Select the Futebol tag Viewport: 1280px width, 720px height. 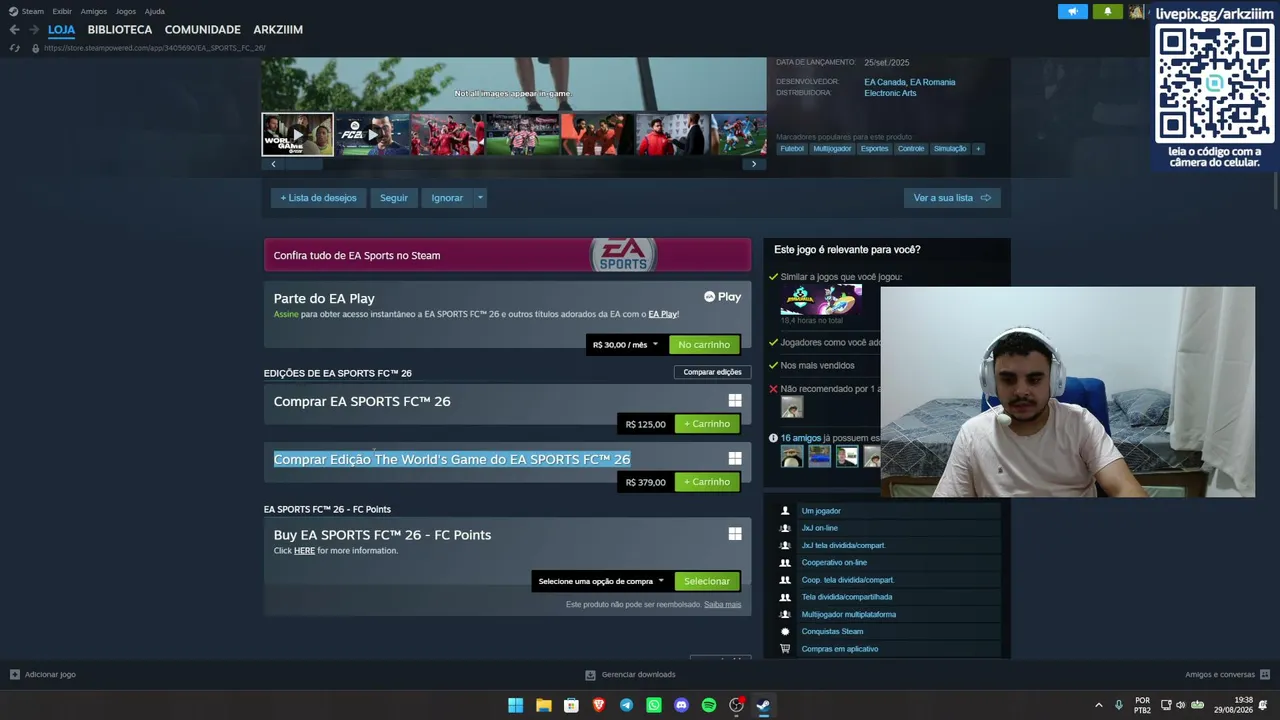[x=792, y=149]
